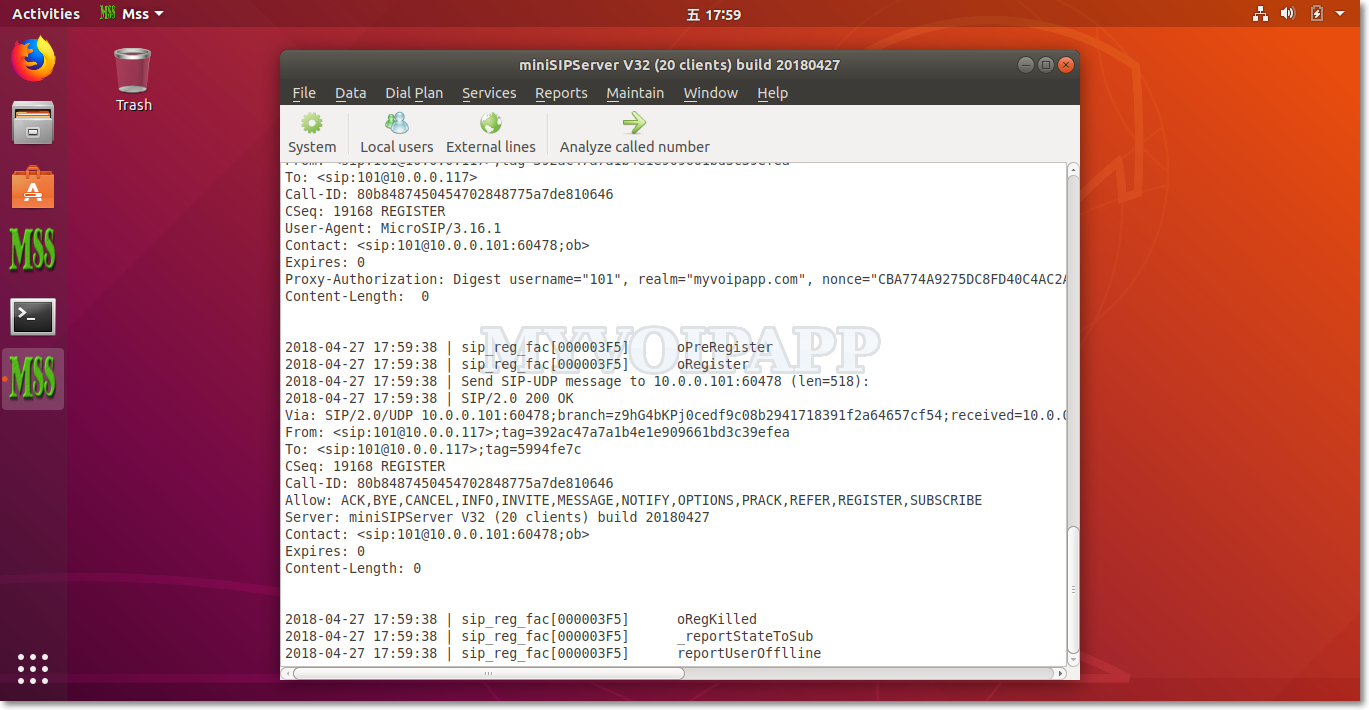The image size is (1369, 710).
Task: Open Terminal from the dock
Action: coord(33,316)
